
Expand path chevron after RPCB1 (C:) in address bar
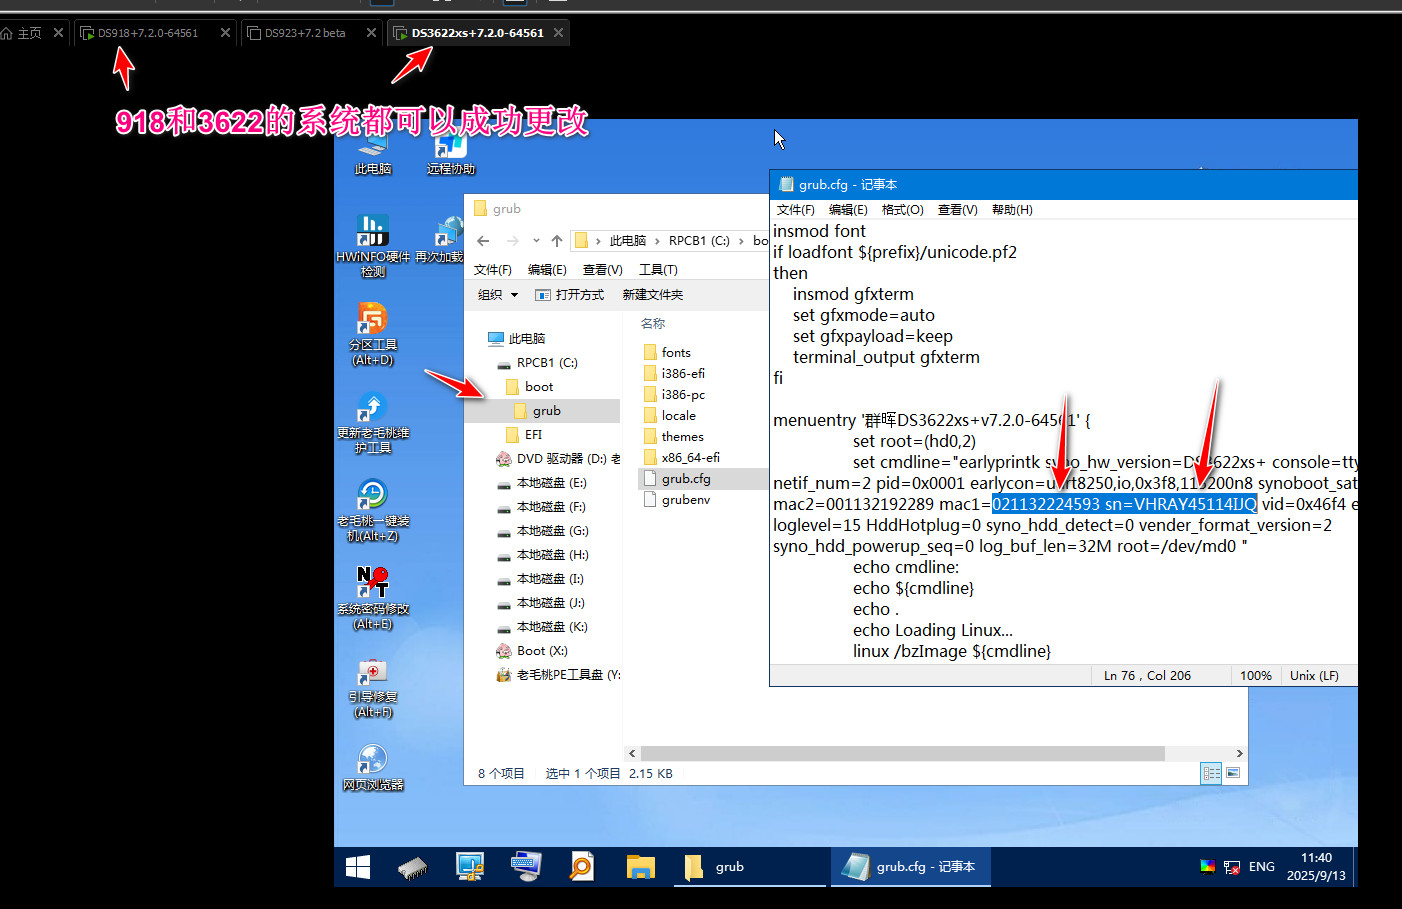click(741, 241)
